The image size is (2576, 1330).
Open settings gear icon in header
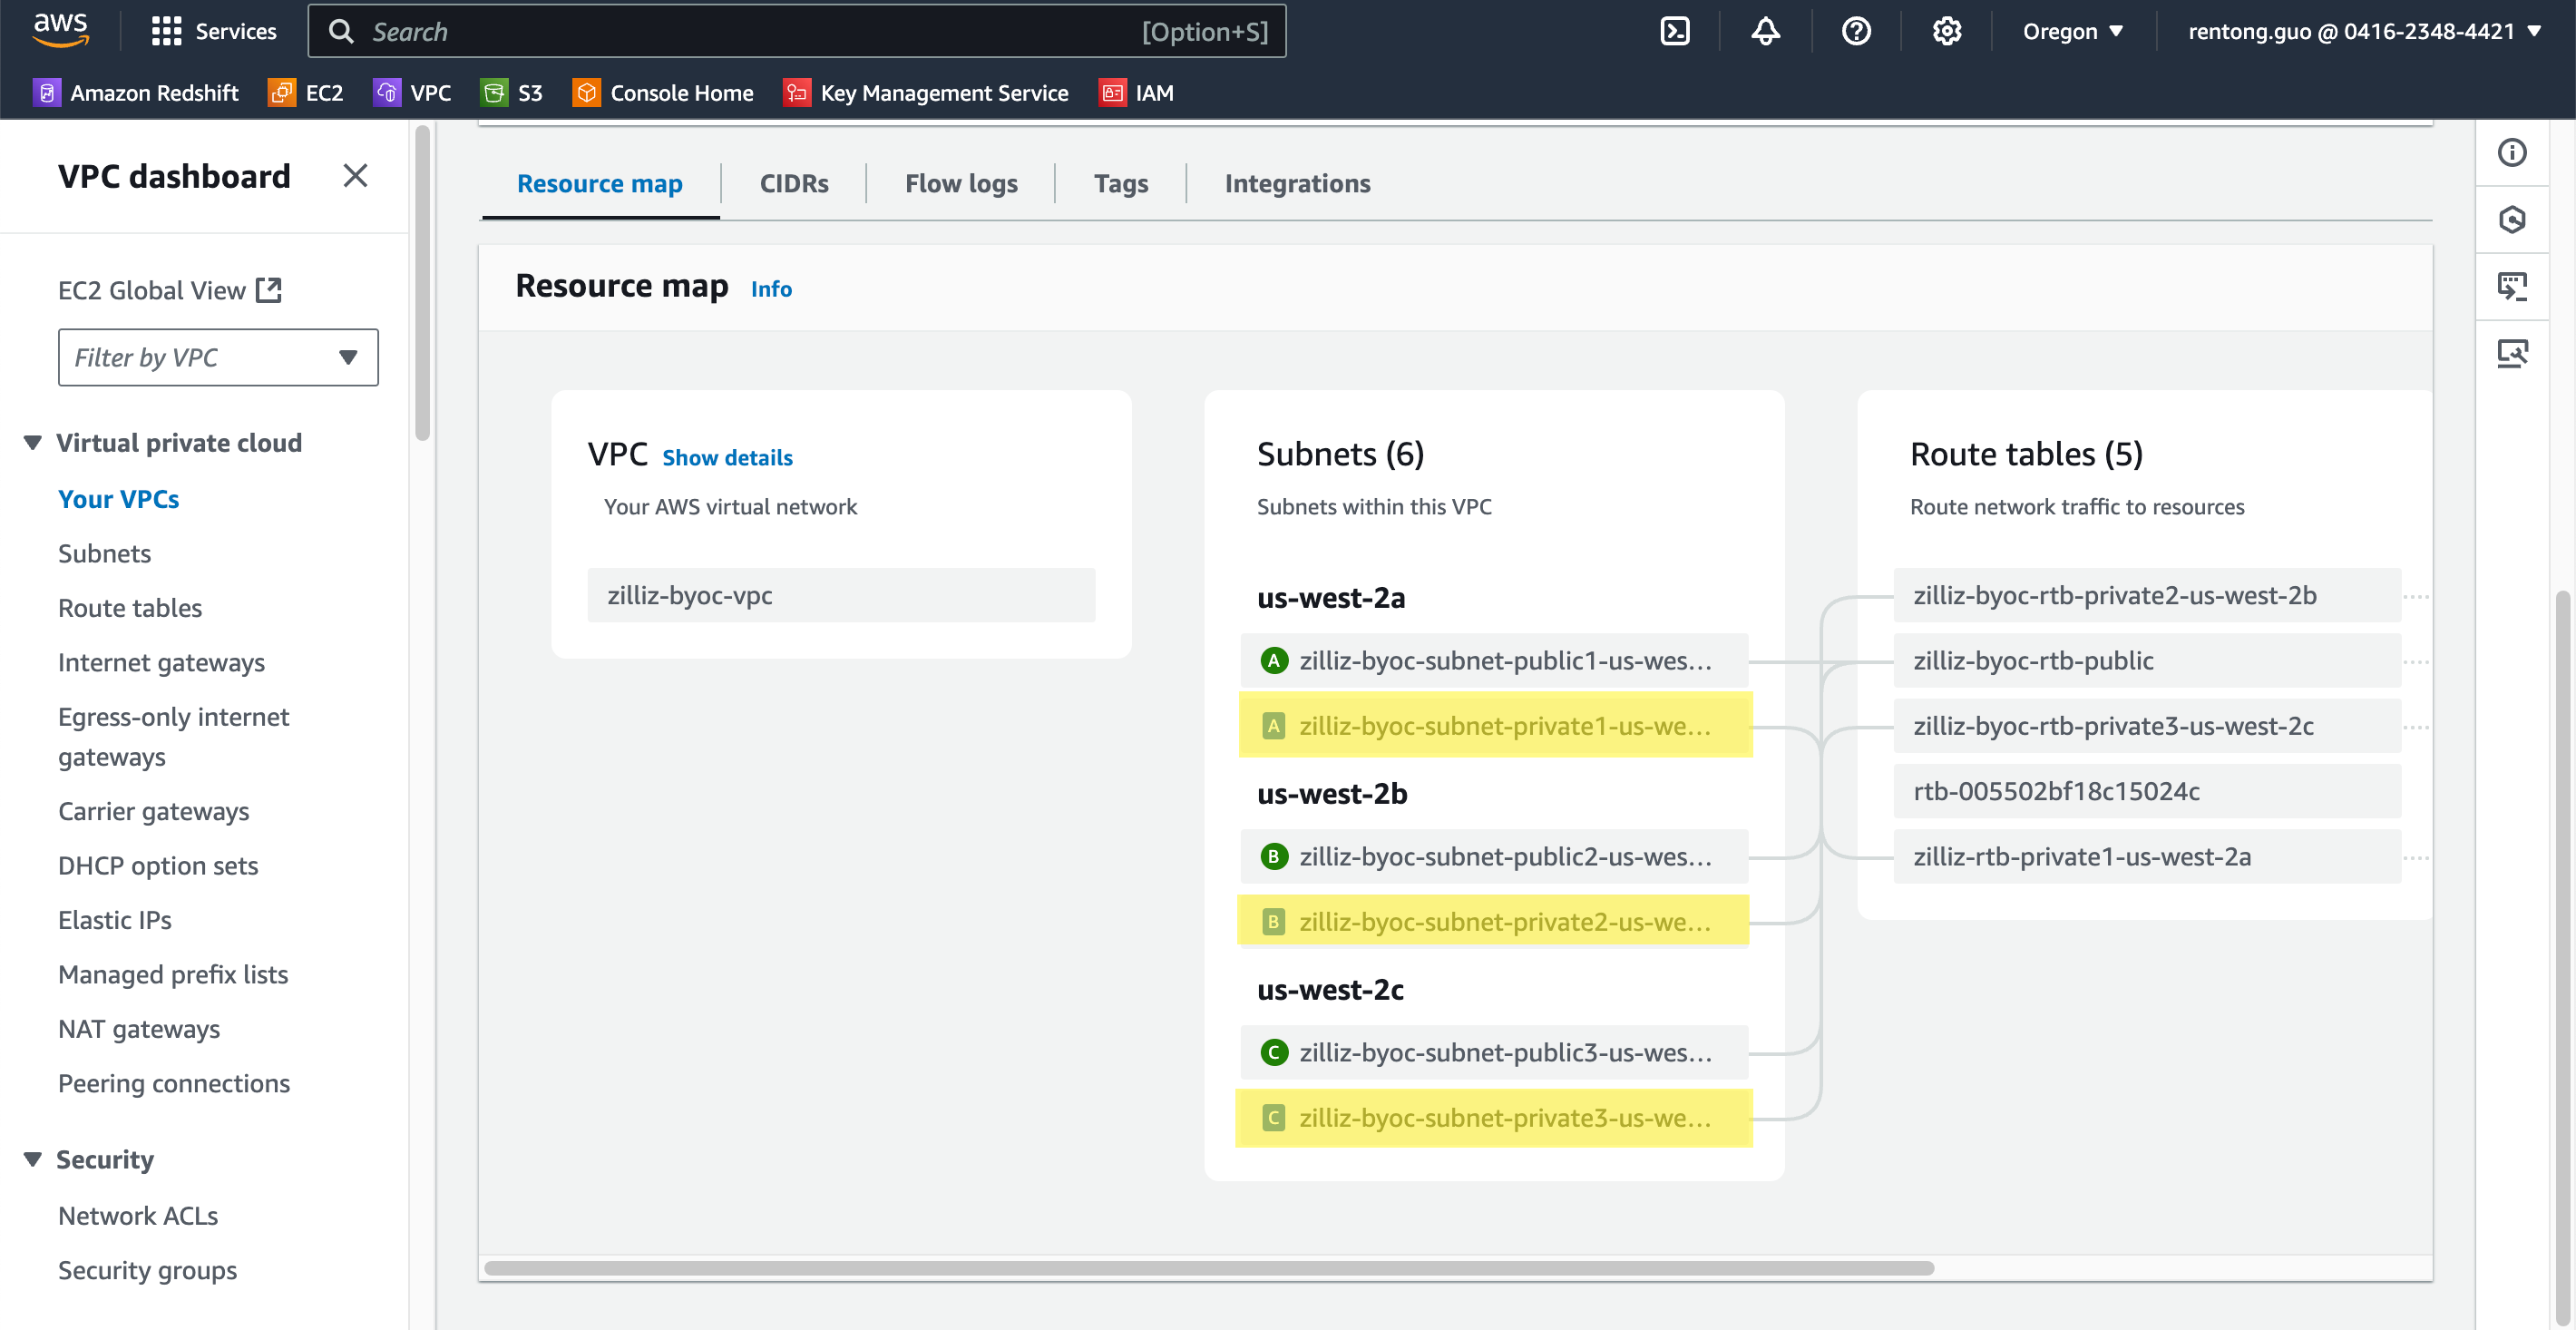point(1946,31)
